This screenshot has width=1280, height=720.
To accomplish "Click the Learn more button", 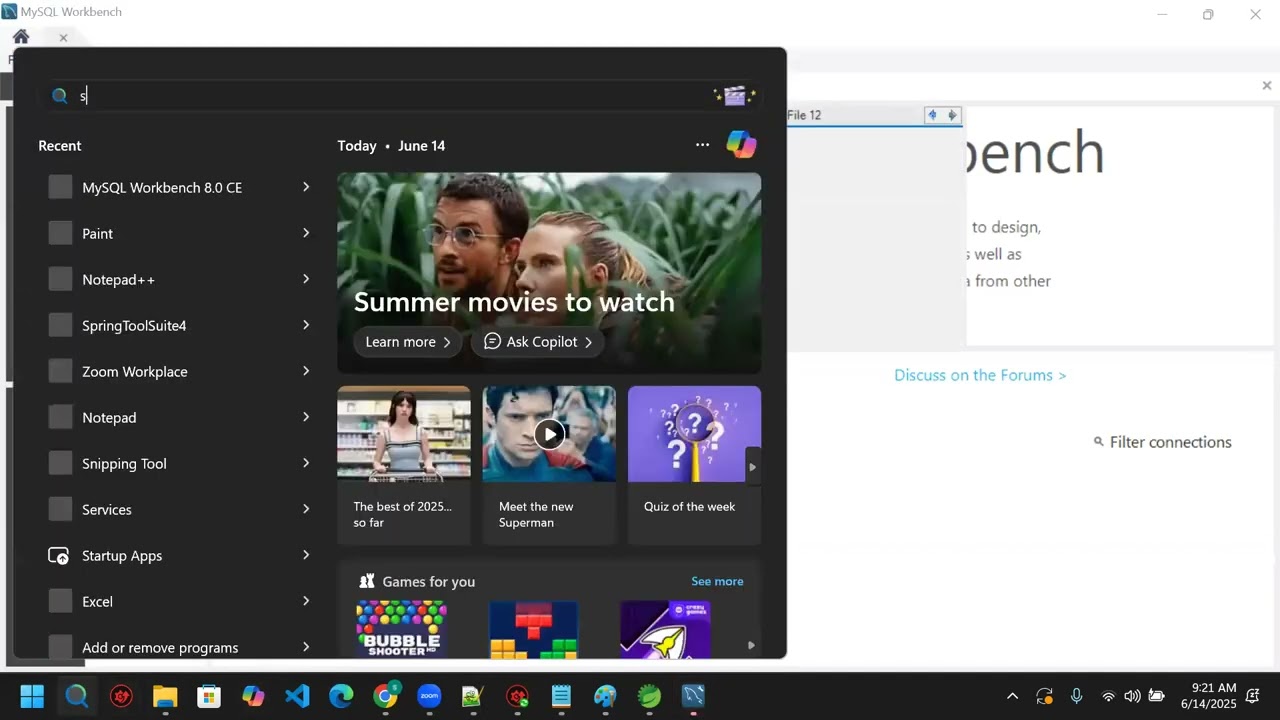I will 408,342.
